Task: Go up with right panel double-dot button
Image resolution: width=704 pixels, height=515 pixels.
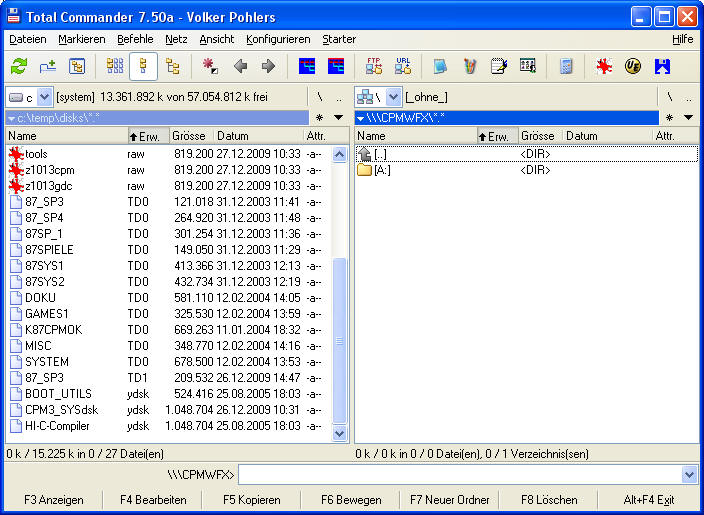Action: (x=689, y=97)
